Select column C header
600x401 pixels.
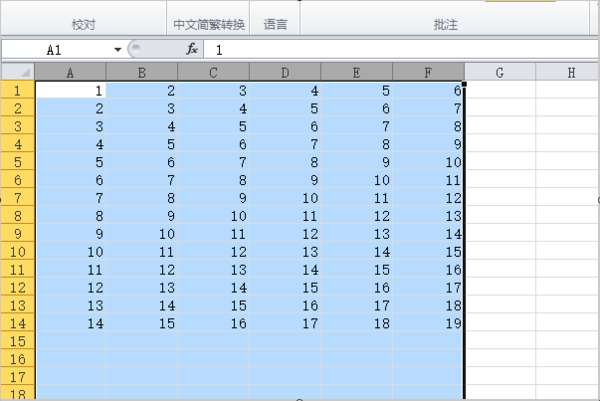tap(214, 72)
